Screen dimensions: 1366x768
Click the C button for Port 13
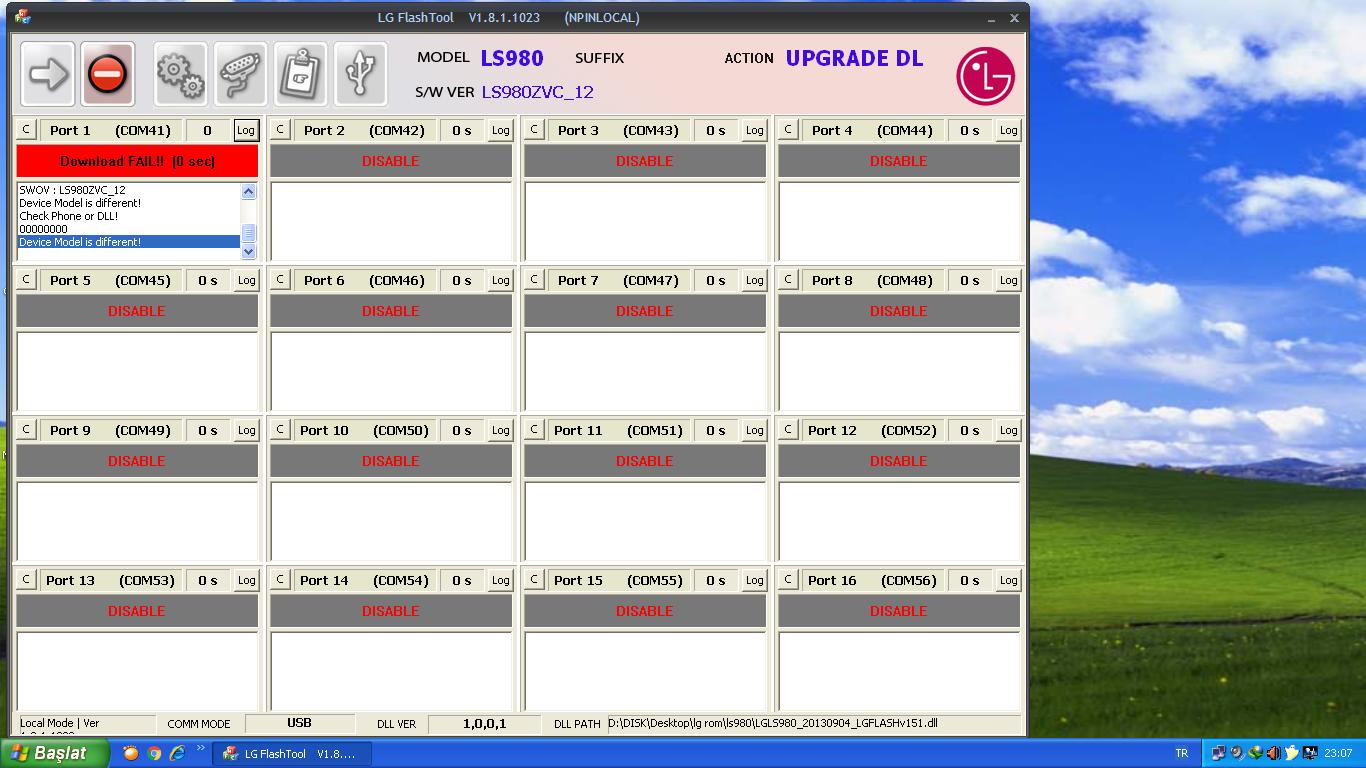pyautogui.click(x=26, y=580)
